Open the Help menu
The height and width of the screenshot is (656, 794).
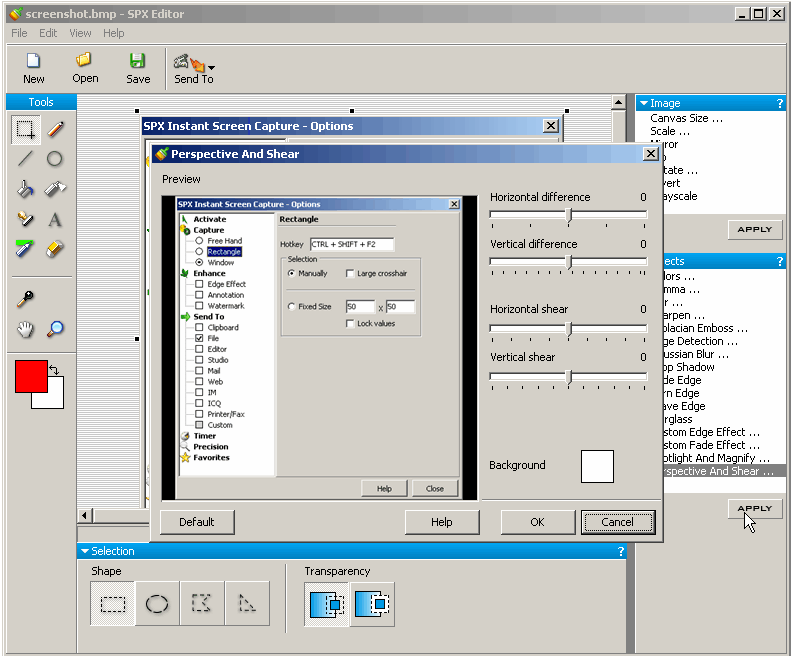coord(113,33)
